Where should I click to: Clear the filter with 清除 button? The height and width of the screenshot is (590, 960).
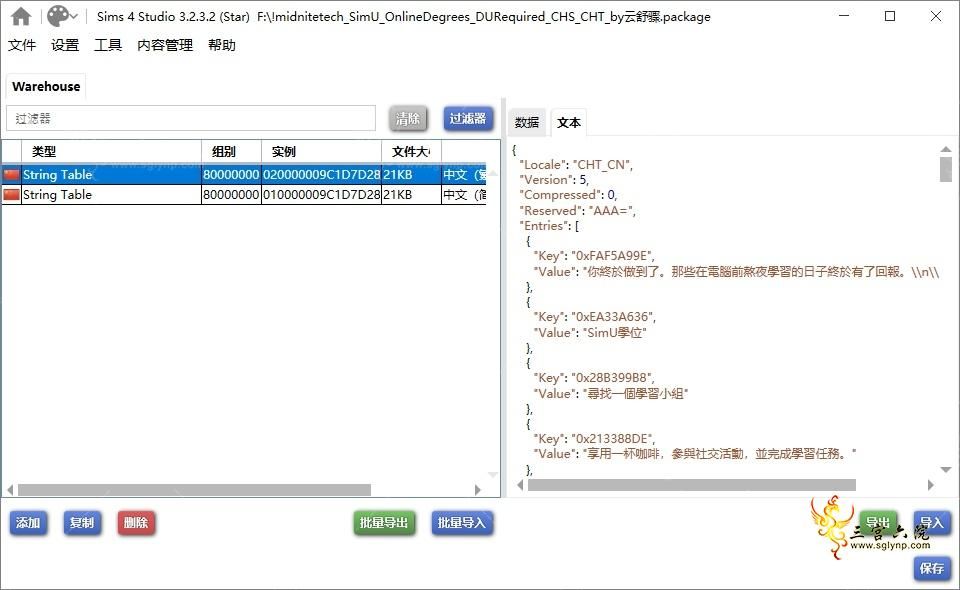408,118
